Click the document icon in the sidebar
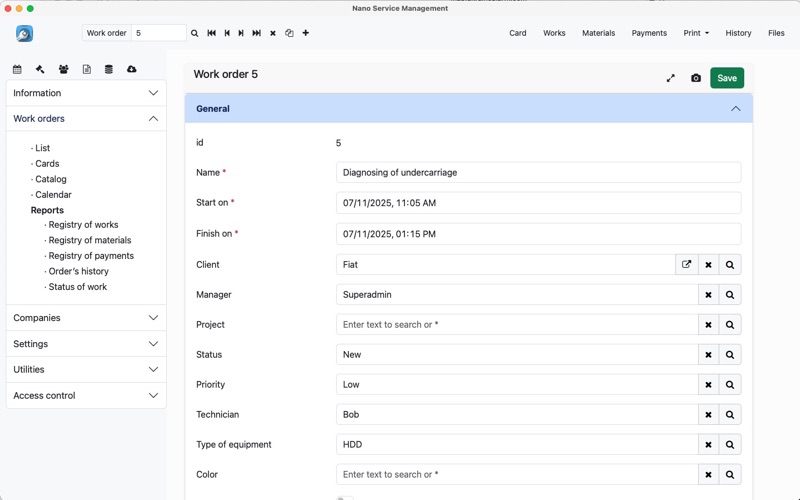Screen dimensions: 800x500 [x=87, y=69]
